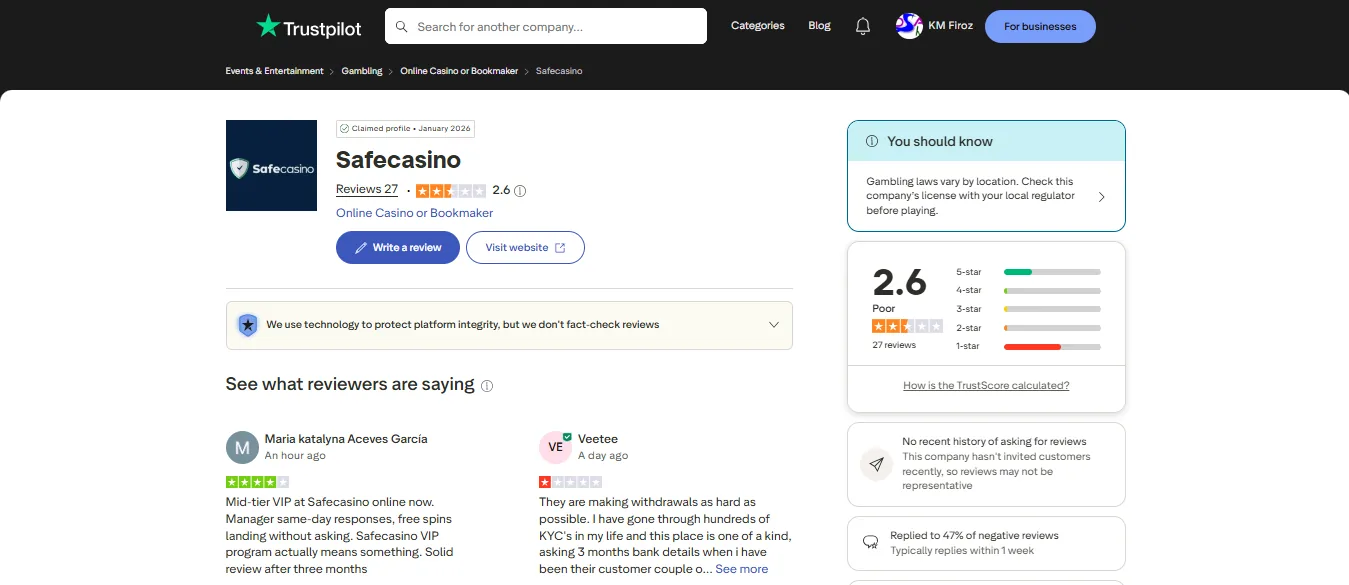Go to Gambling breadcrumb
Image resolution: width=1349 pixels, height=585 pixels.
click(362, 71)
